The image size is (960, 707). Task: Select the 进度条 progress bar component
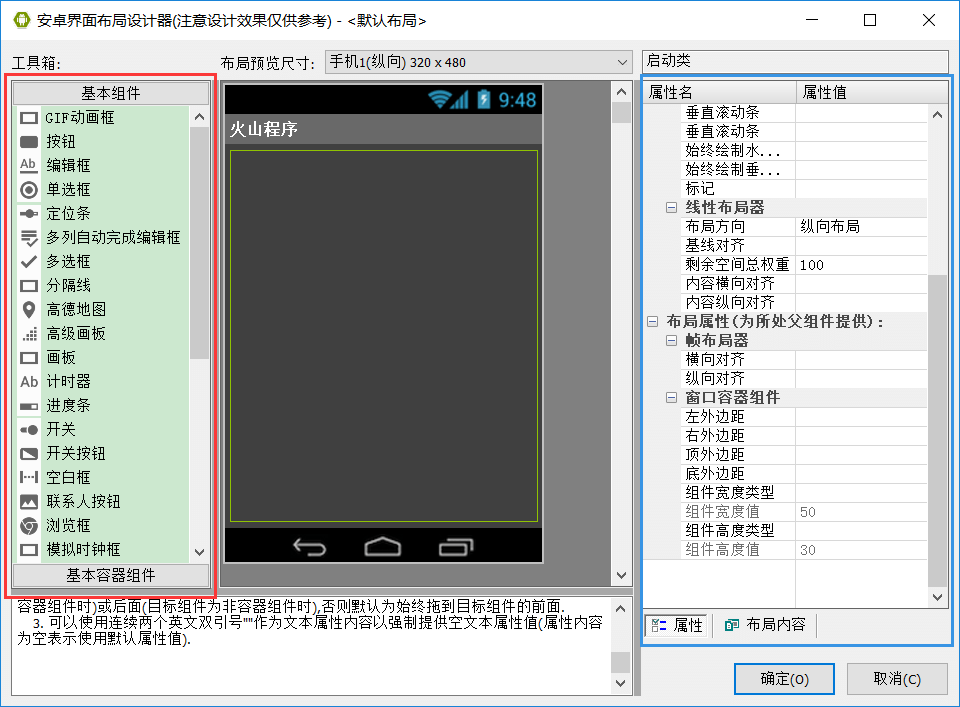29,406
